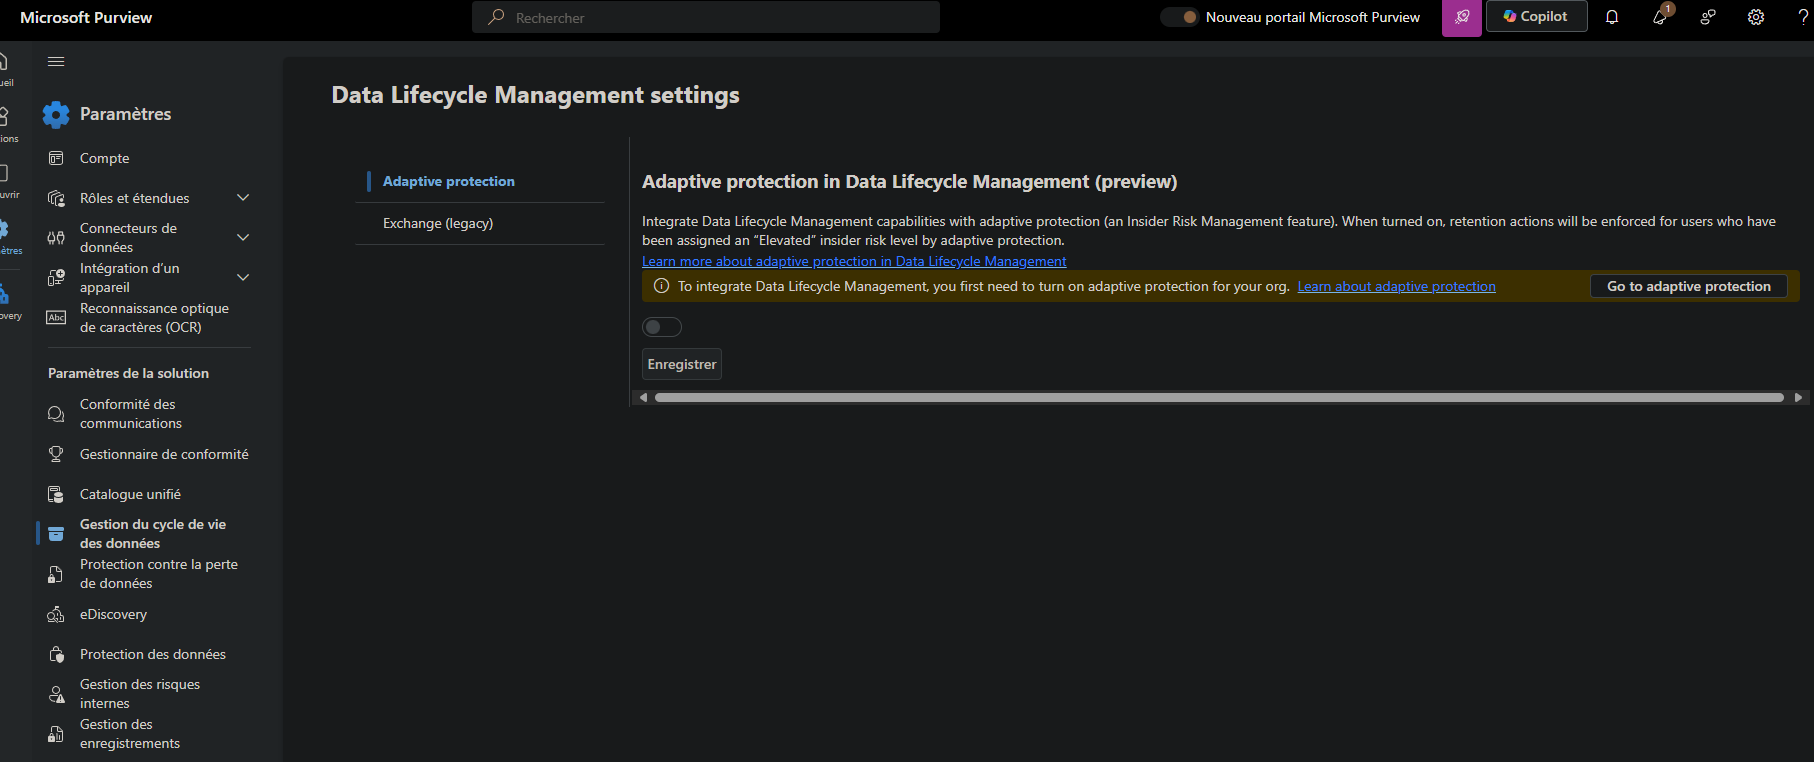This screenshot has height=762, width=1814.
Task: Click the home icon in left rail
Action: (x=4, y=62)
